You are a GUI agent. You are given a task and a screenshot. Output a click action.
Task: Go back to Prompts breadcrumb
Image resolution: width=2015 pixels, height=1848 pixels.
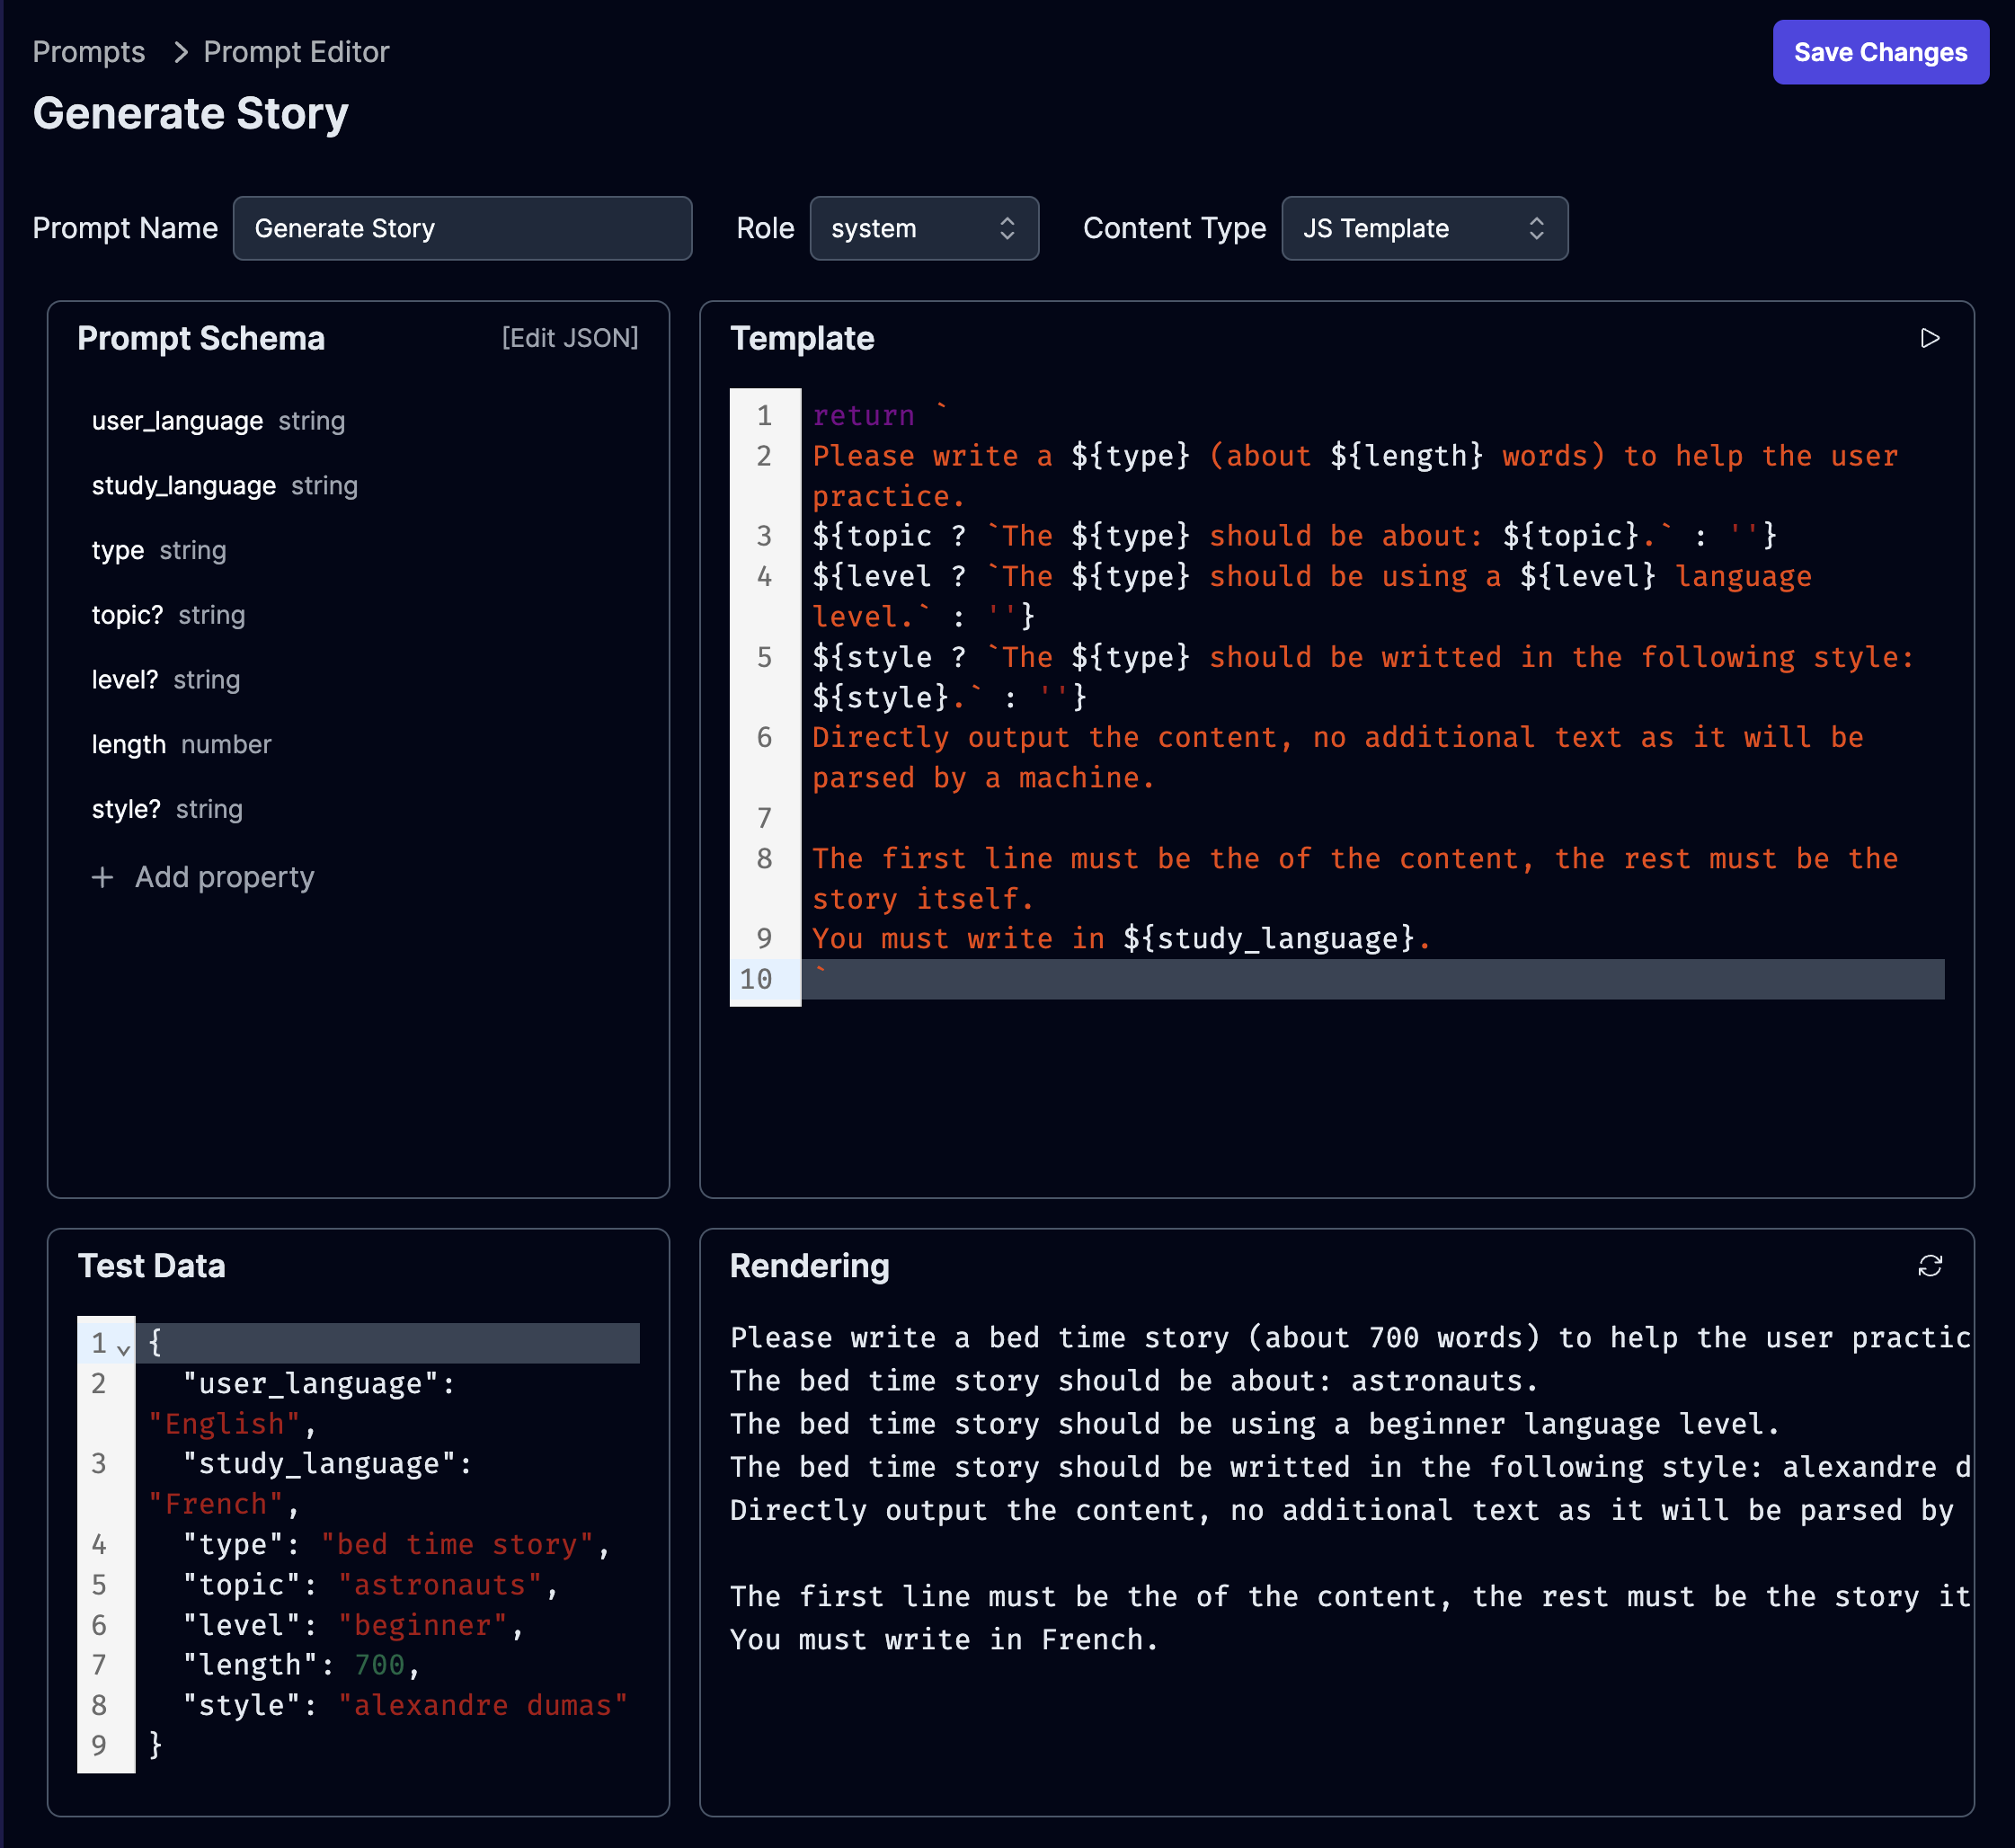coord(88,52)
